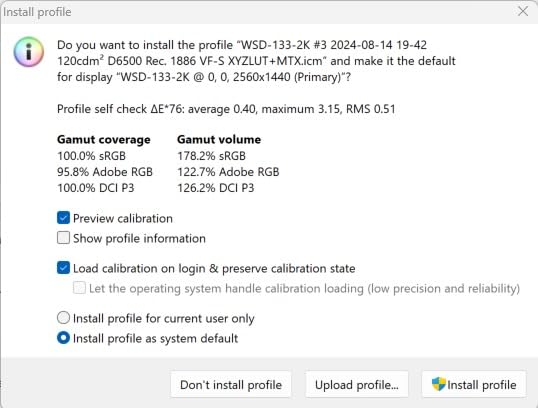The height and width of the screenshot is (408, 538).
Task: Toggle Load calibration on login checkbox
Action: pos(63,268)
